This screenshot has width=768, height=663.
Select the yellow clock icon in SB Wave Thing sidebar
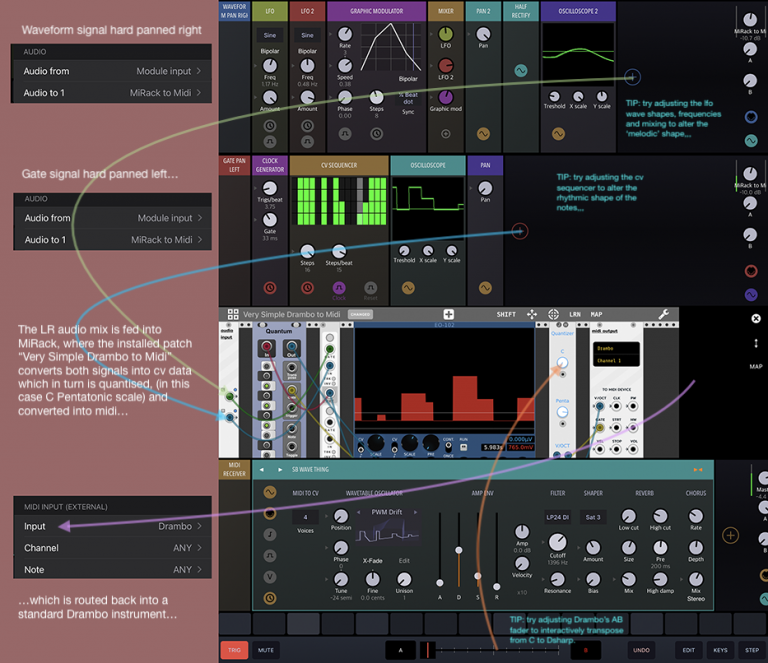pos(269,597)
